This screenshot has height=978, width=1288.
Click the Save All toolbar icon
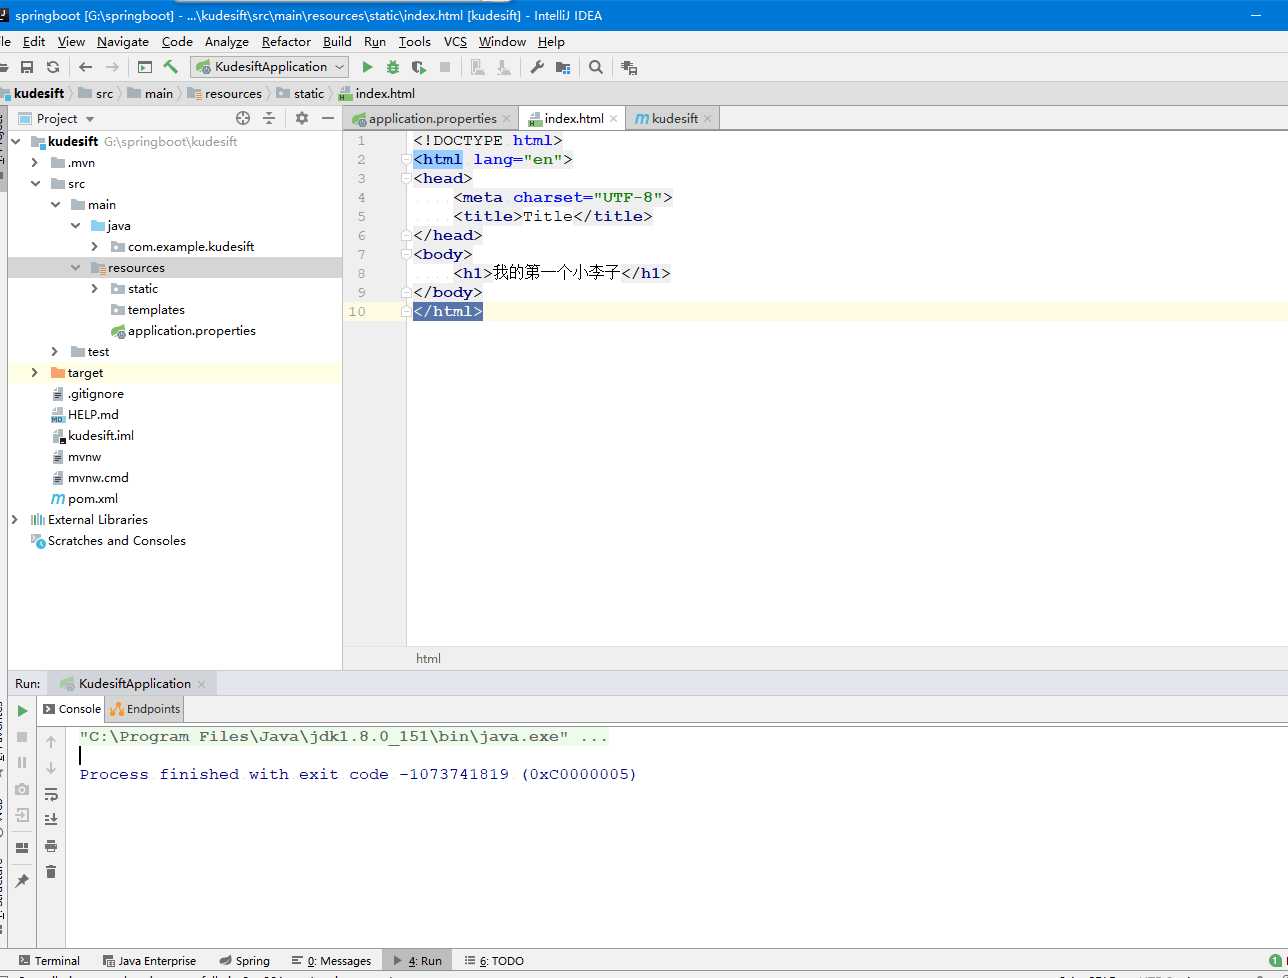point(27,67)
